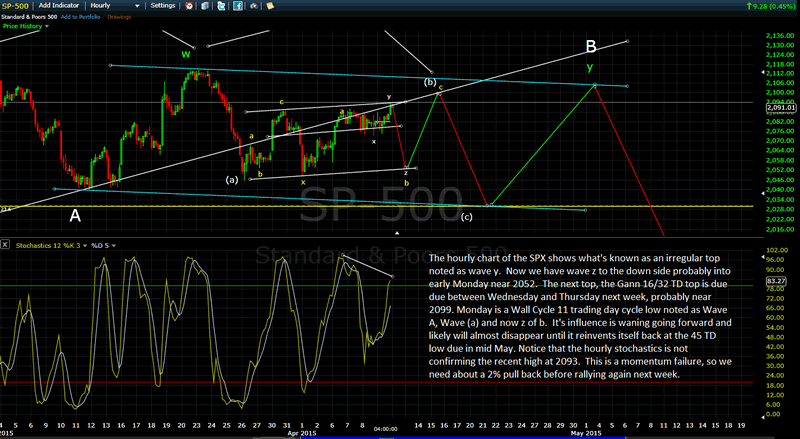Click the red alarm clock alert icon

tap(189, 6)
